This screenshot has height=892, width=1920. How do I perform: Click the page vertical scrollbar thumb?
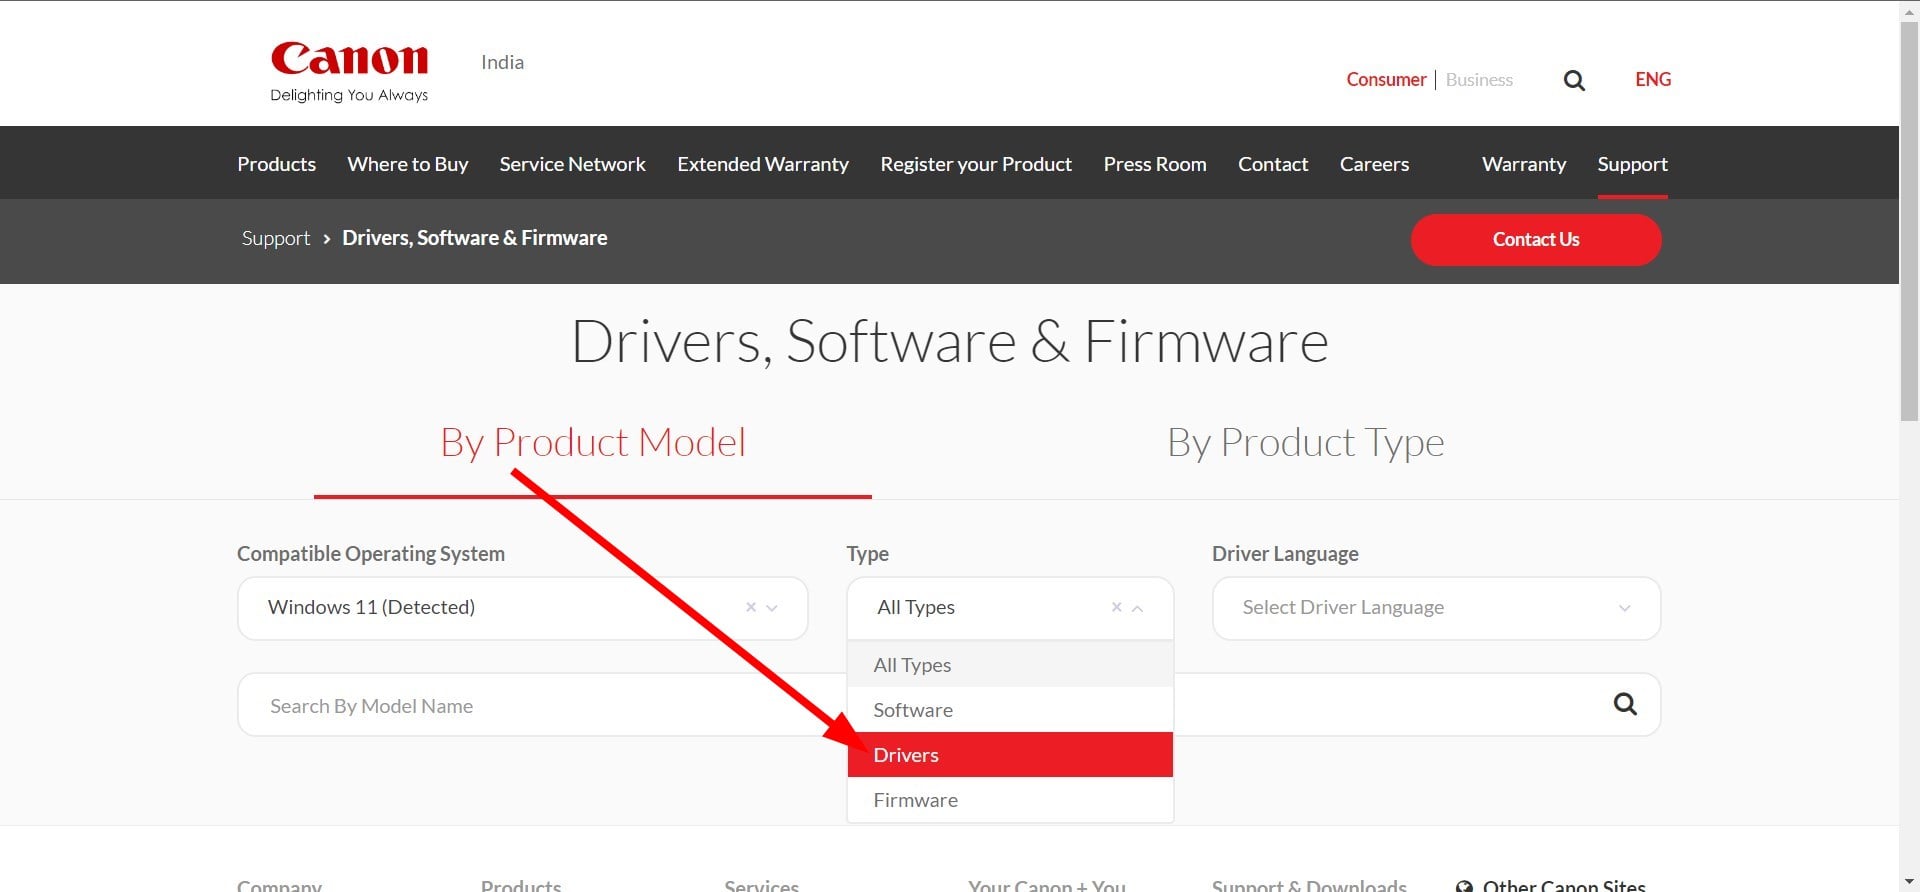pyautogui.click(x=1909, y=220)
